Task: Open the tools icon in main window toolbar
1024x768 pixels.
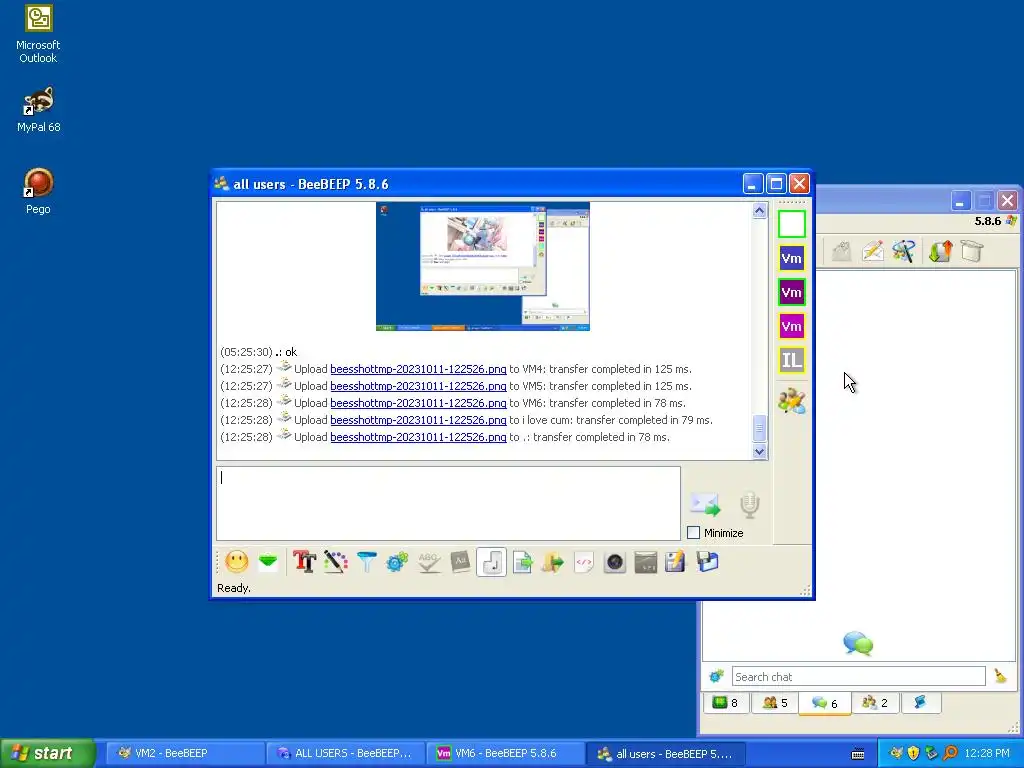Action: tap(904, 251)
